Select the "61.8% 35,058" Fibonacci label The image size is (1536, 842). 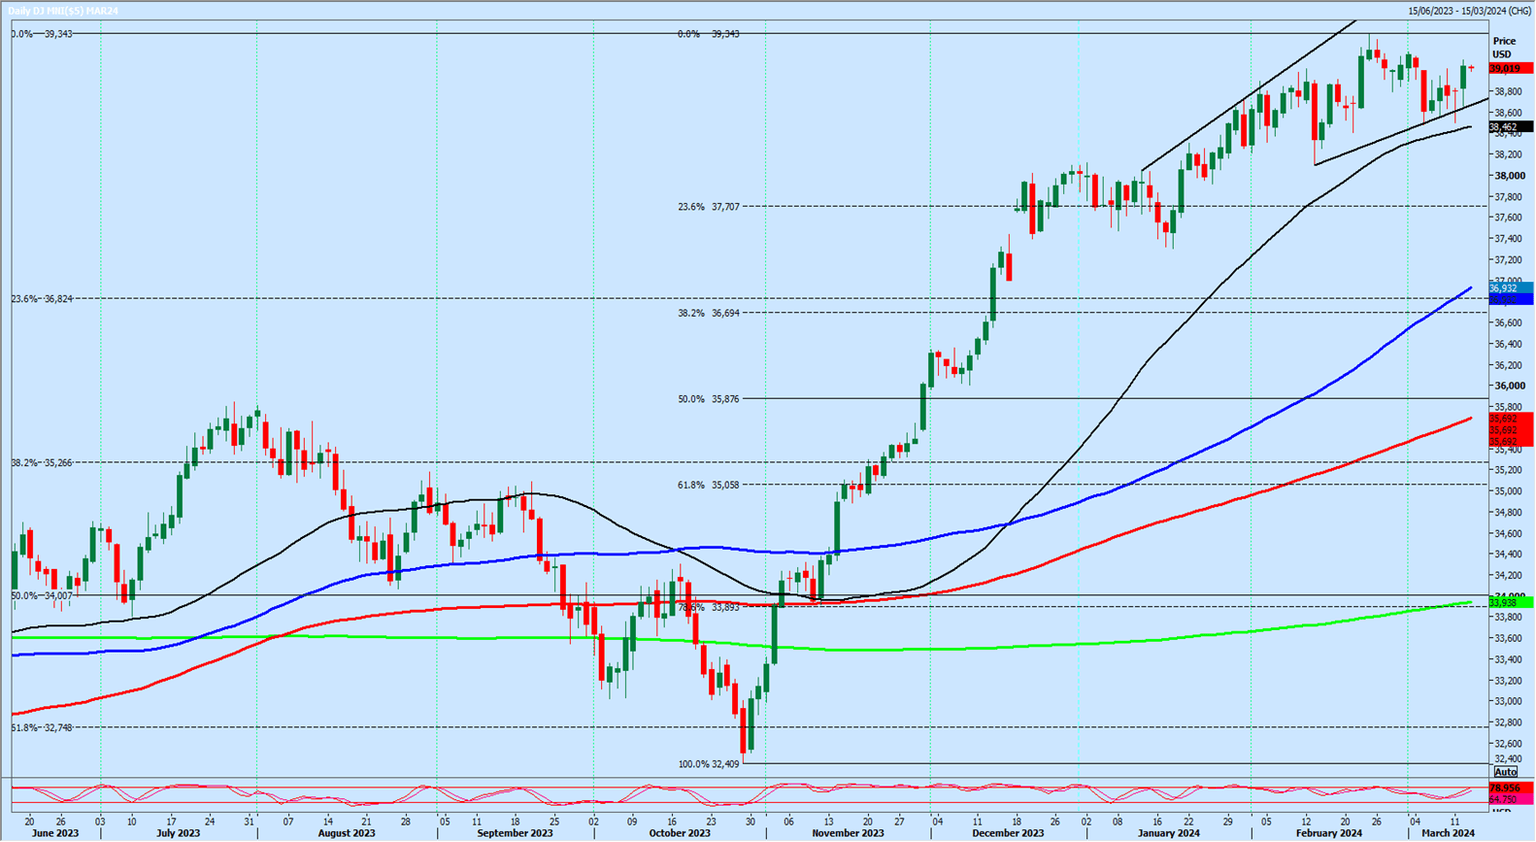[x=709, y=485]
